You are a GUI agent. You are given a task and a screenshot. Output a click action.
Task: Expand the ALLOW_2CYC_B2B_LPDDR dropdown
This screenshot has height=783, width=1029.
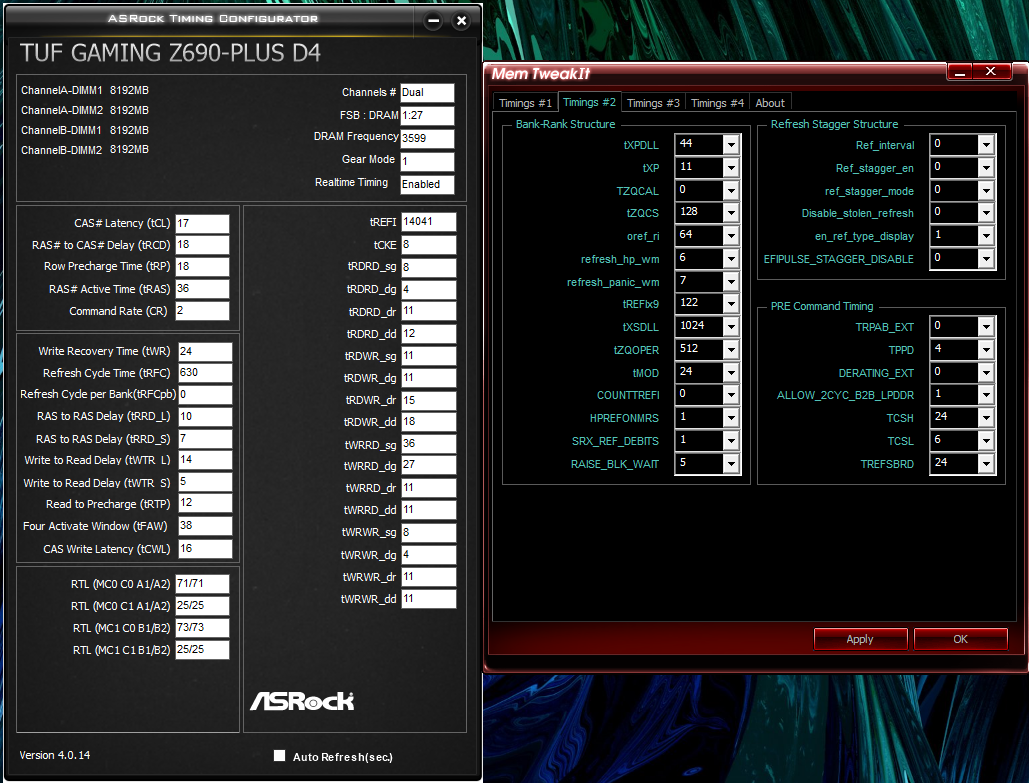[986, 395]
